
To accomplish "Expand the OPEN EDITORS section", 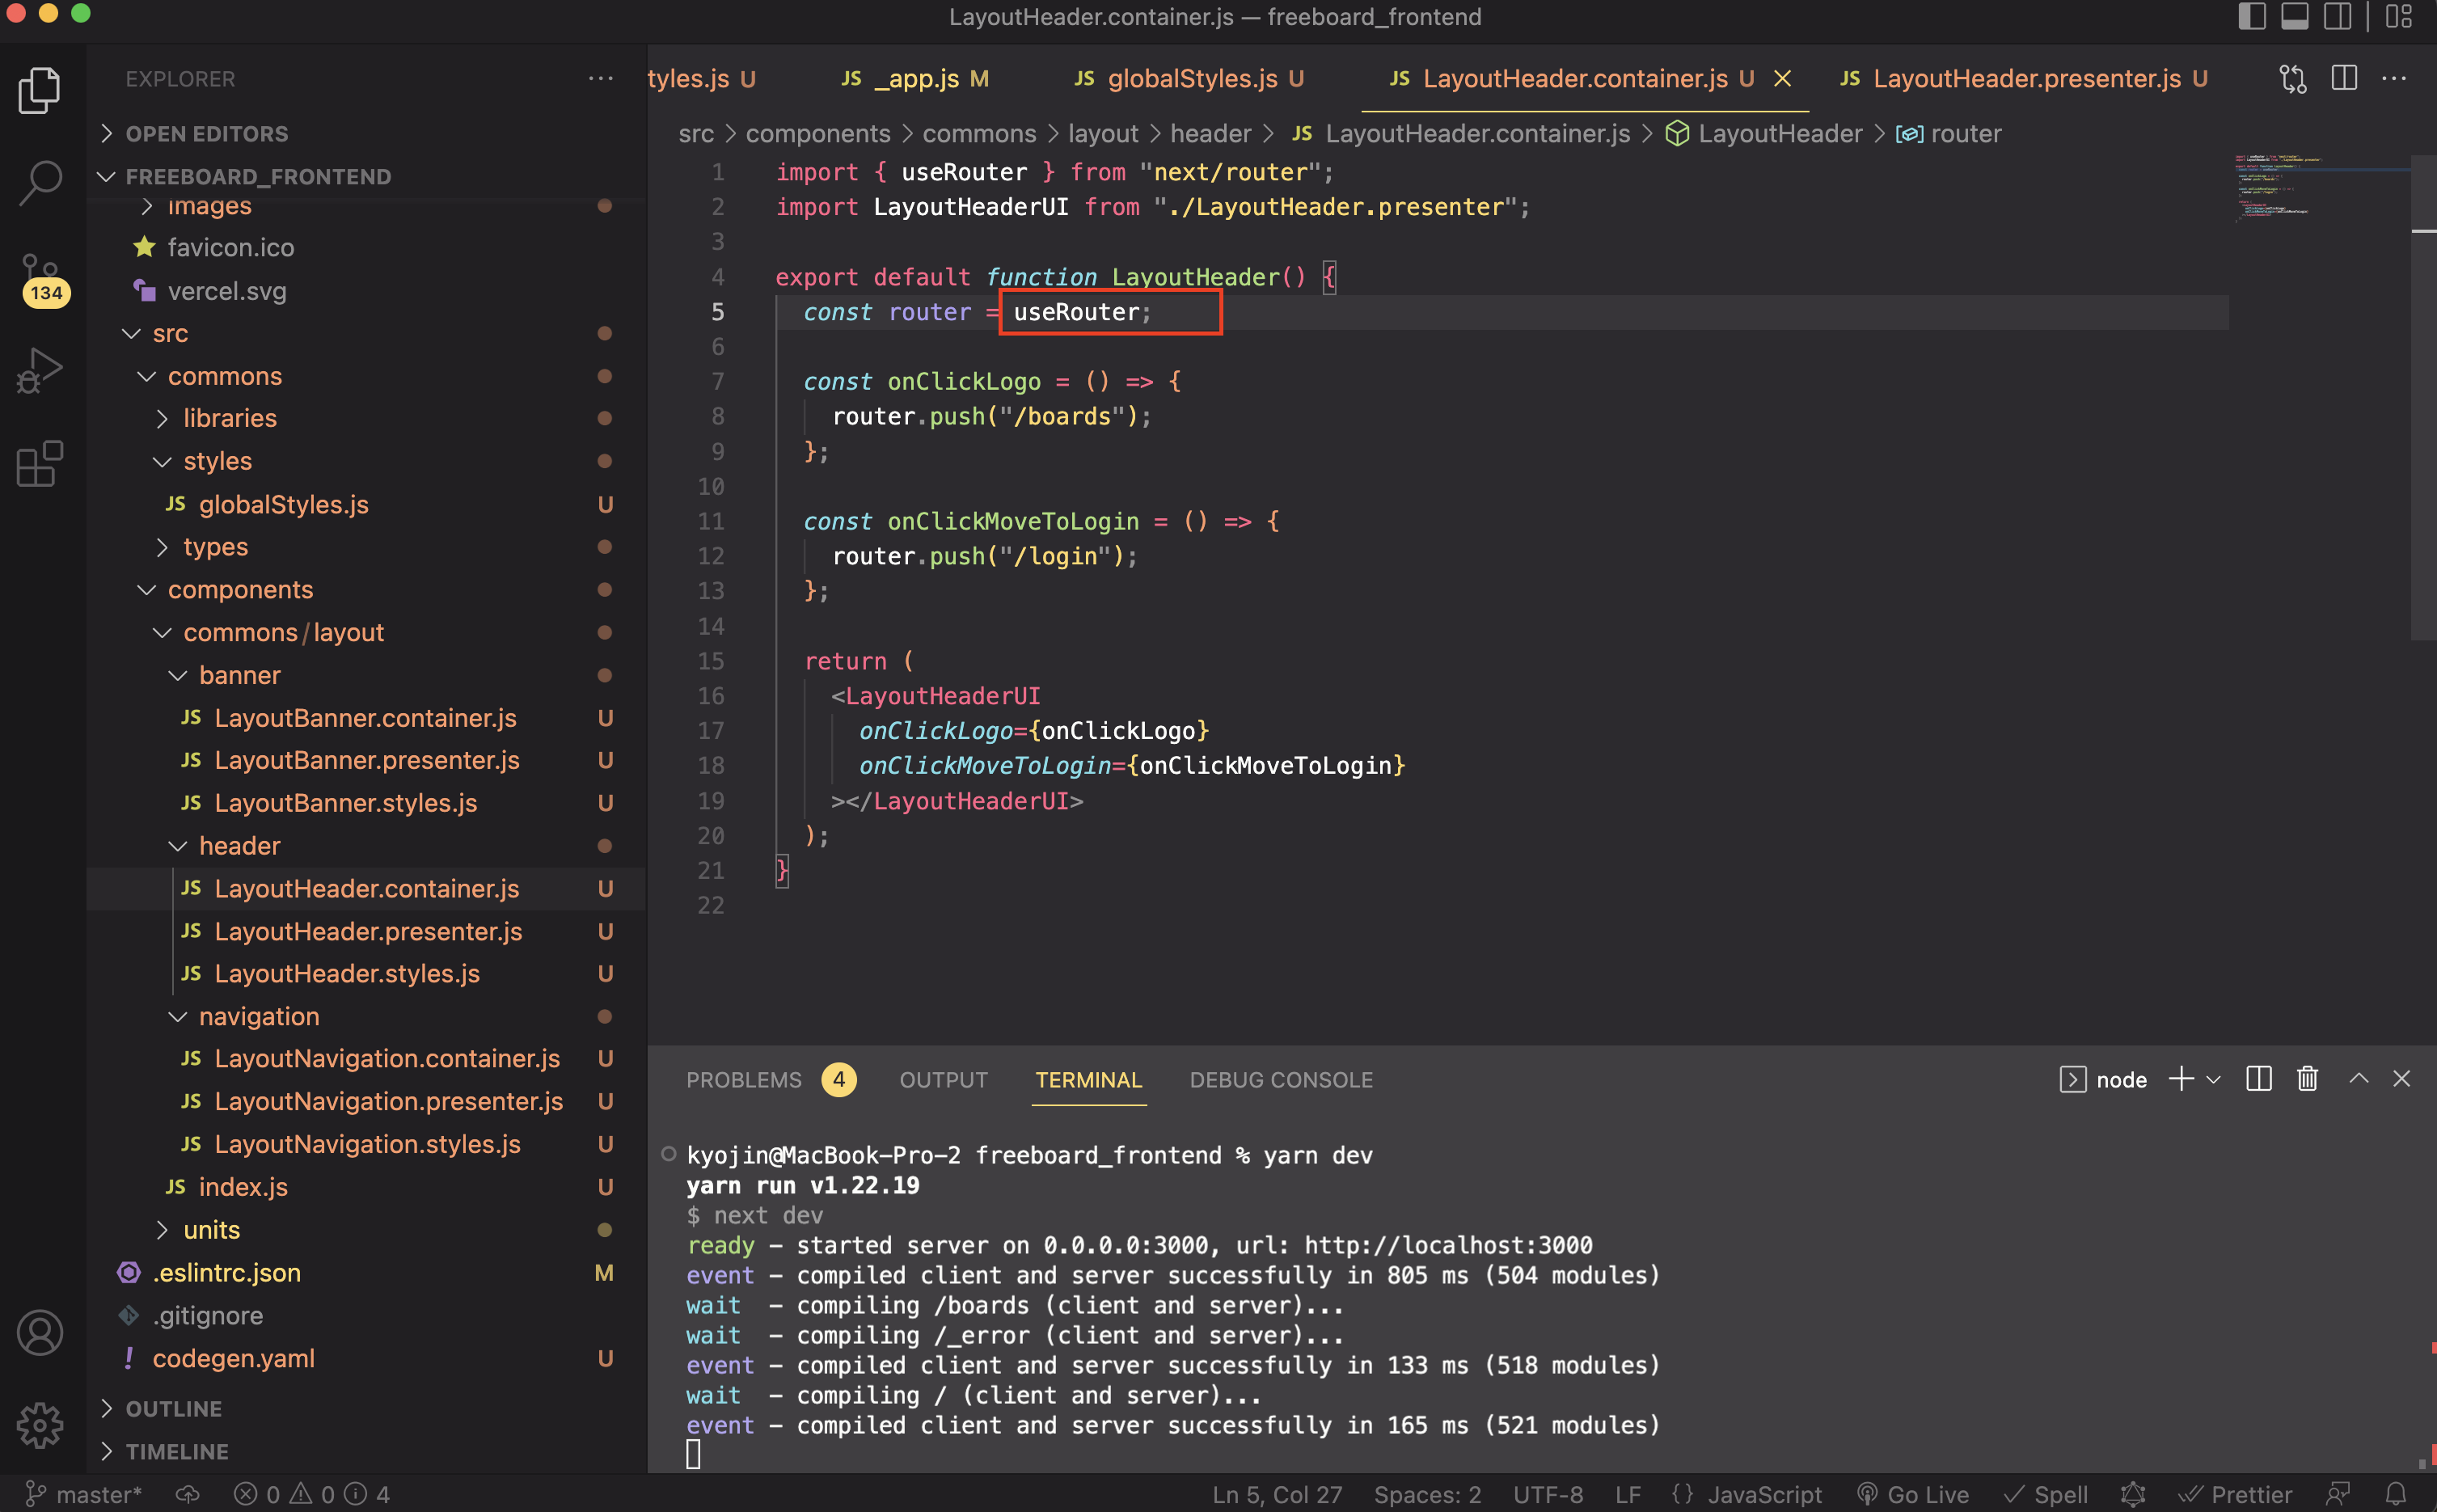I will pos(206,133).
